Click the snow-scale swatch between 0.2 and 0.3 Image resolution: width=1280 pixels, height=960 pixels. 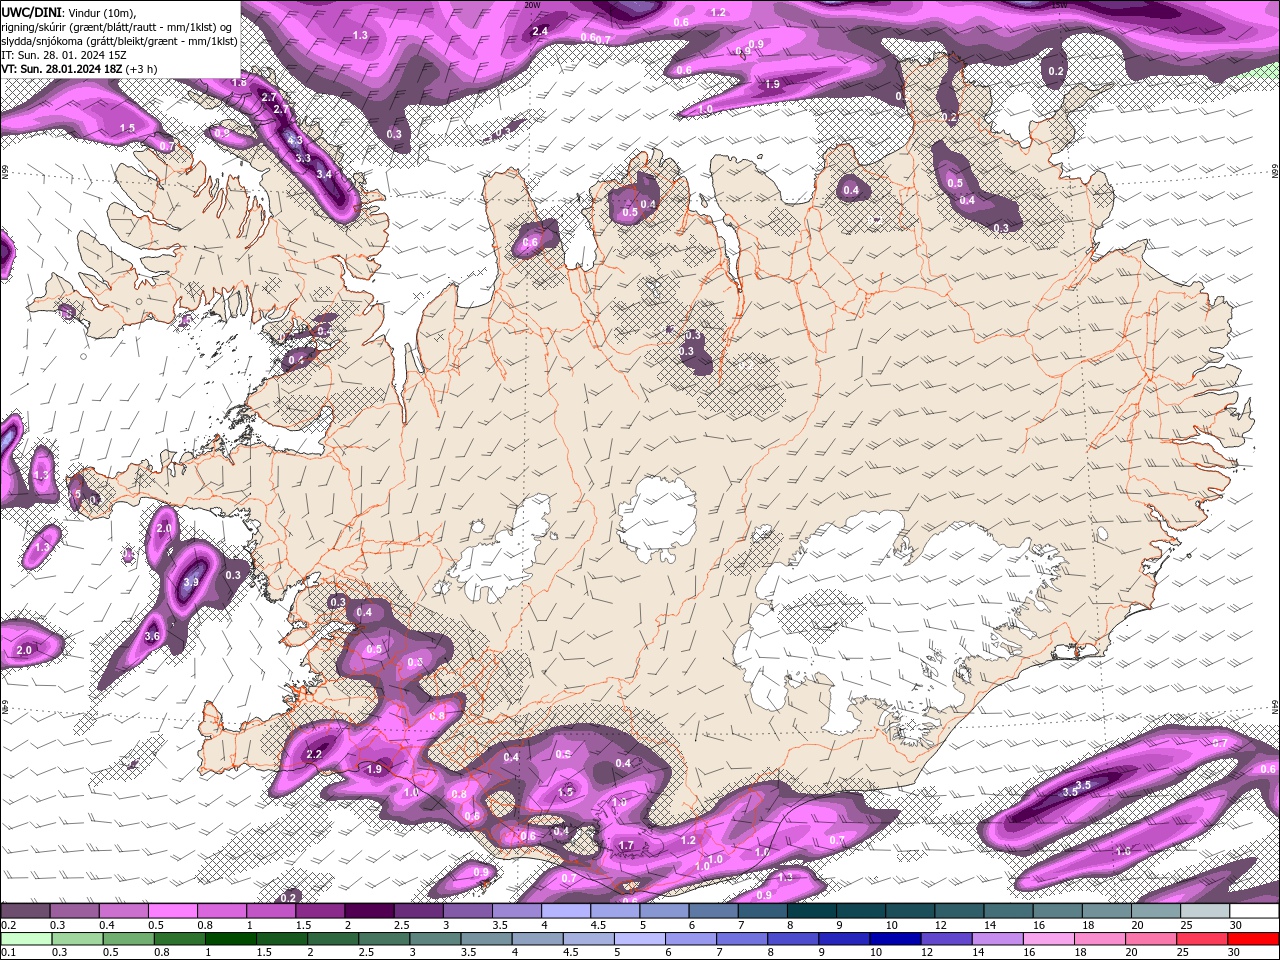click(25, 910)
